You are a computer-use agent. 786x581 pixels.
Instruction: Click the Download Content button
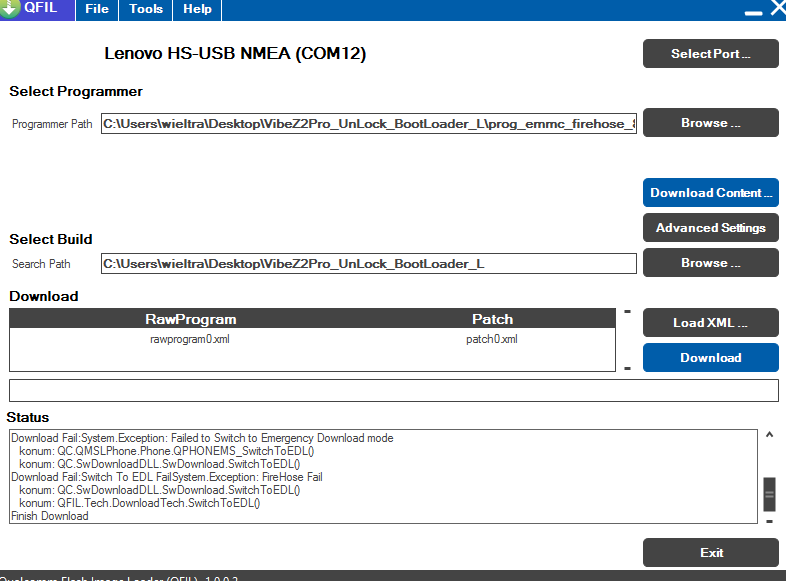click(710, 192)
